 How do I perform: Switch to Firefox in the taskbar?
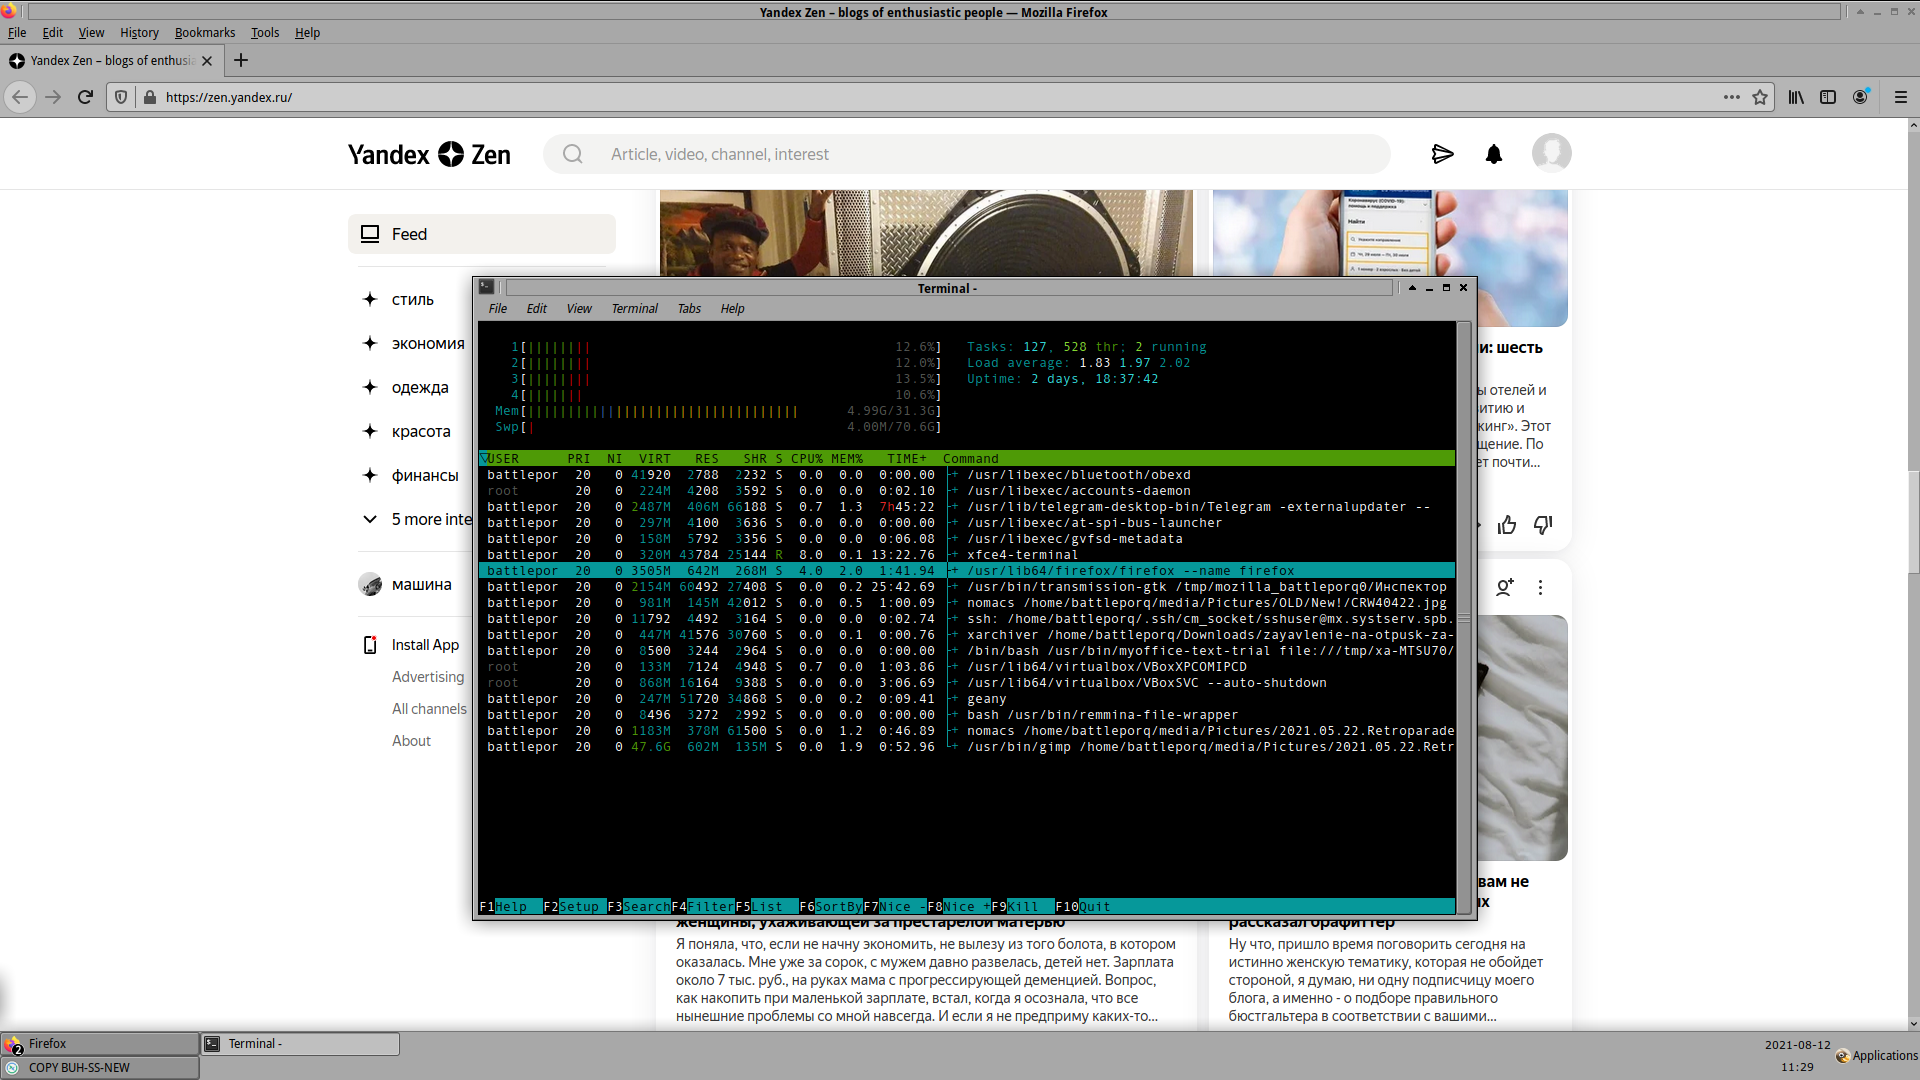(x=100, y=1044)
